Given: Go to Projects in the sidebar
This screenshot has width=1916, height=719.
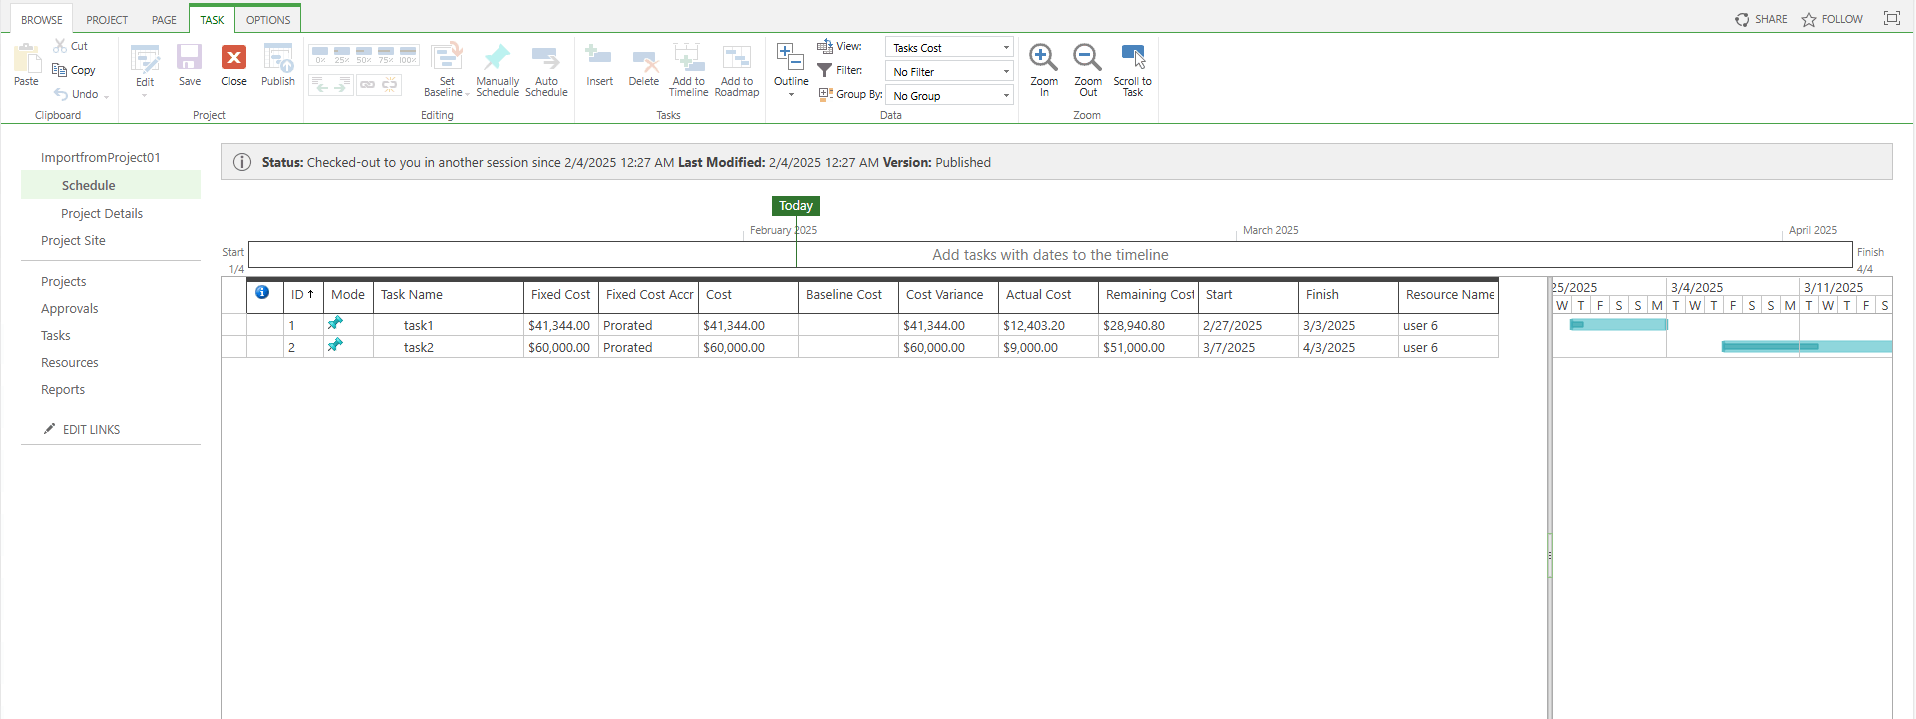Looking at the screenshot, I should pyautogui.click(x=63, y=281).
